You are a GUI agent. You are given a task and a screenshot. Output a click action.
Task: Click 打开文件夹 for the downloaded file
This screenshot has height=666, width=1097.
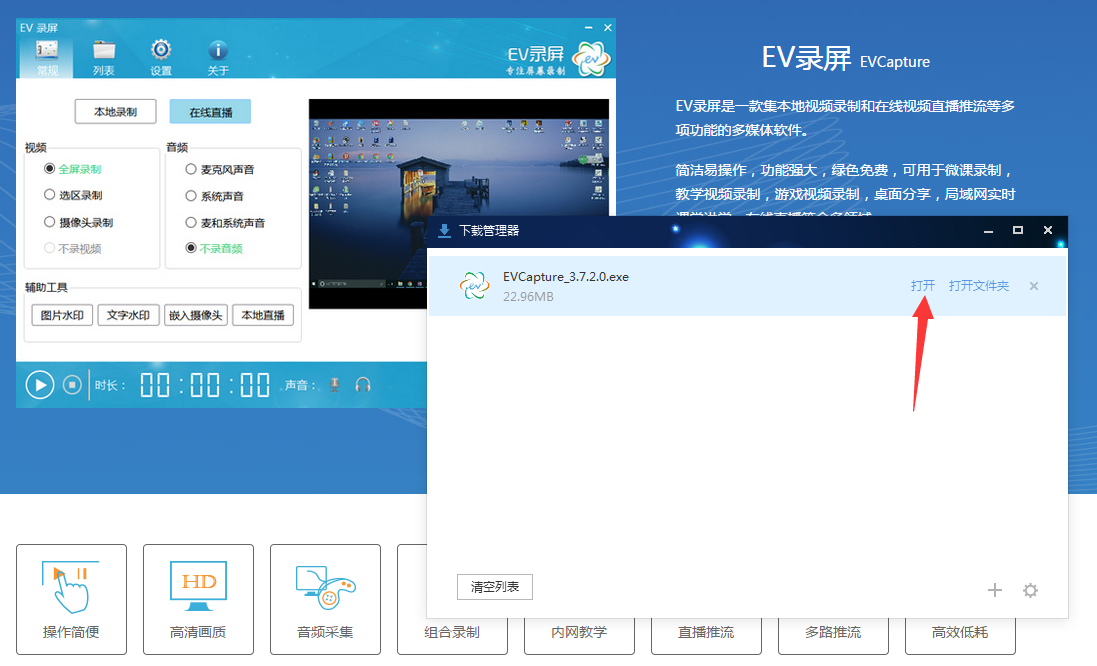(x=979, y=285)
